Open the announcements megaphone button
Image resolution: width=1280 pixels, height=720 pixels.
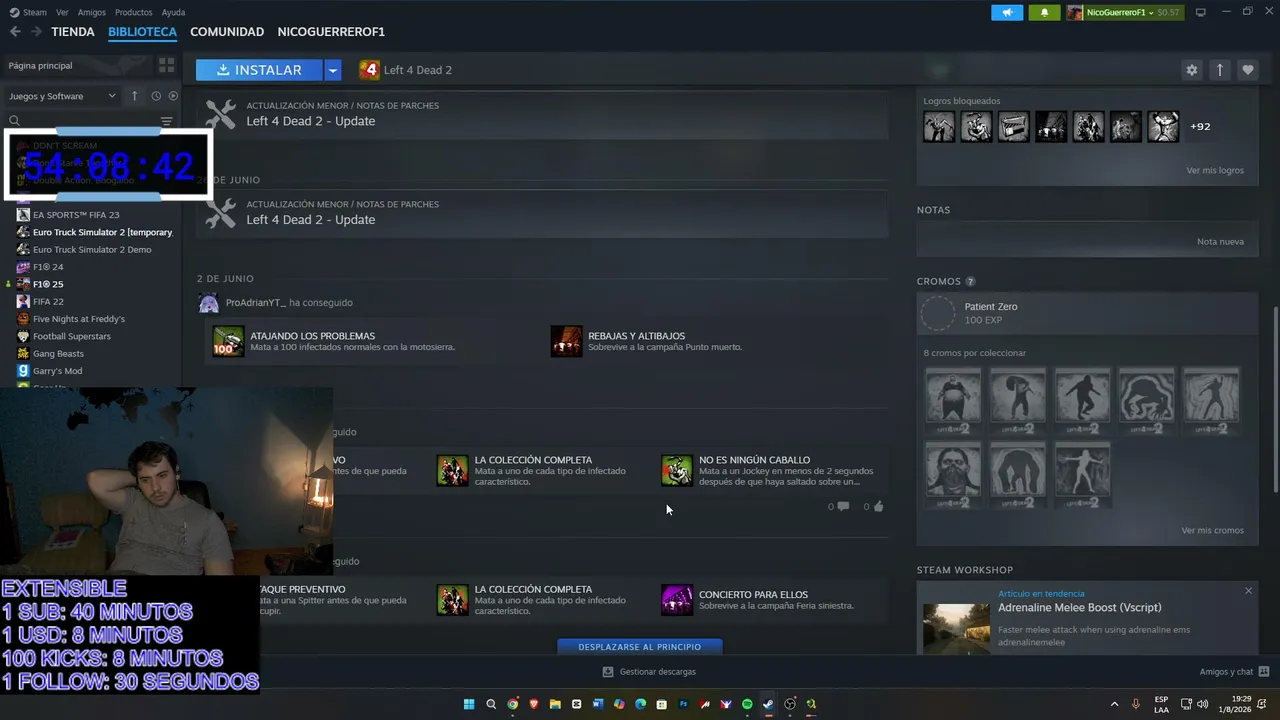(1007, 12)
